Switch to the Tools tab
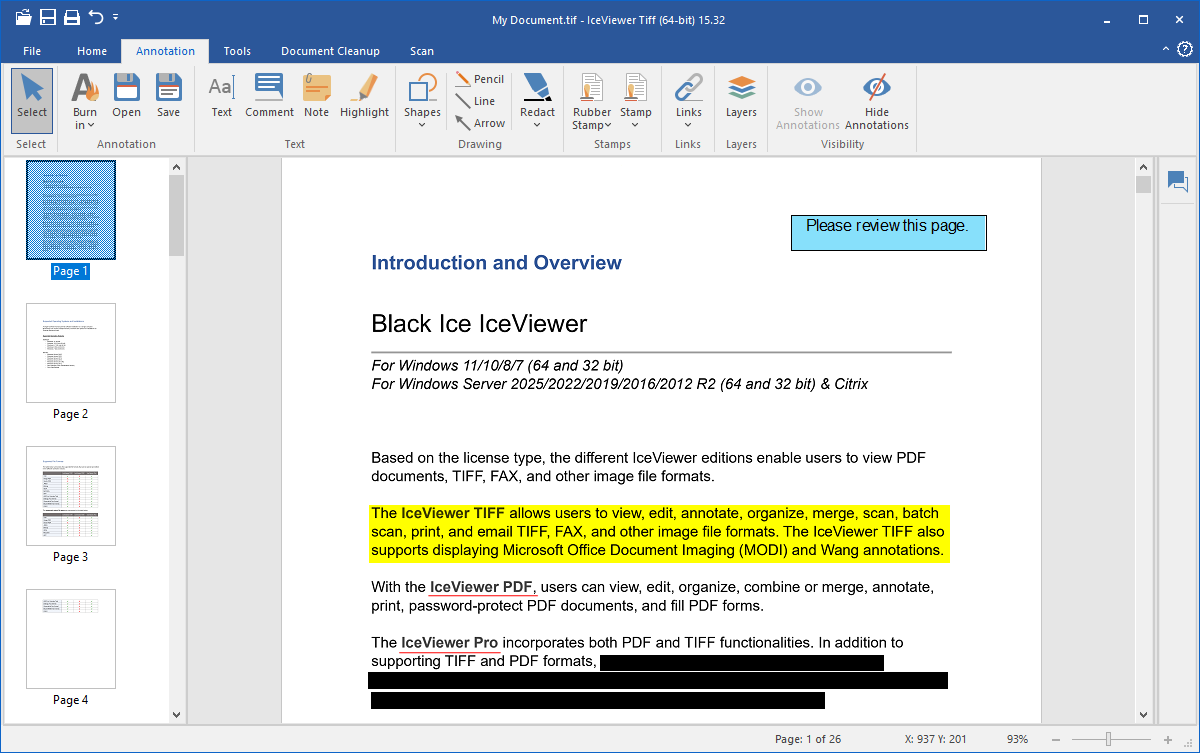The width and height of the screenshot is (1200, 753). pos(237,51)
